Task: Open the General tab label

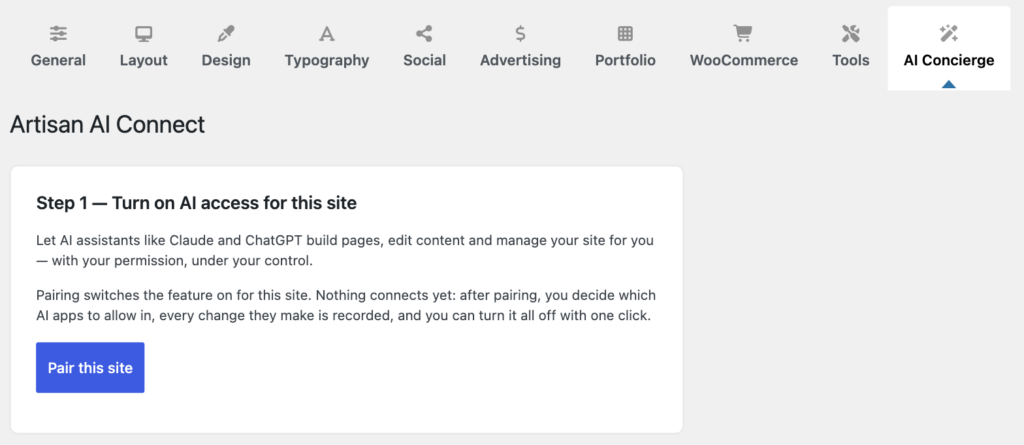Action: pyautogui.click(x=58, y=61)
